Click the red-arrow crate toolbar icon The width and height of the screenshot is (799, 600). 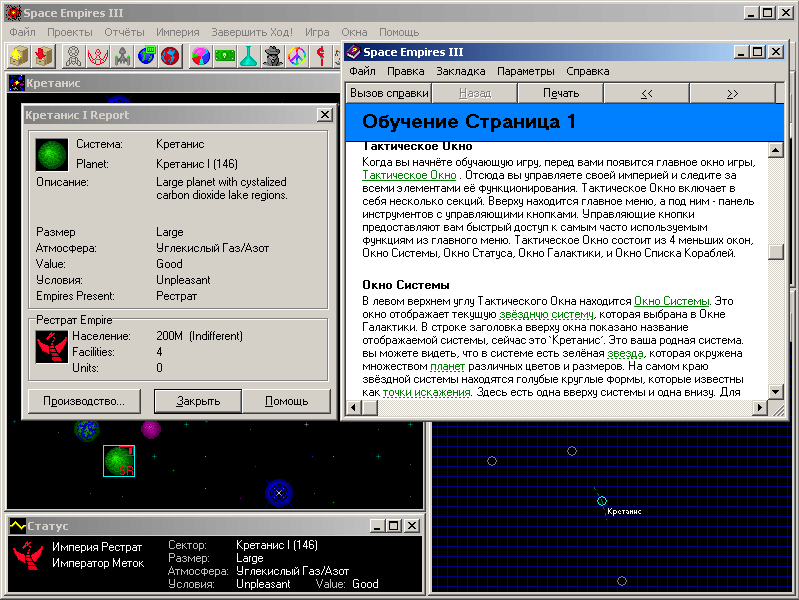[x=43, y=55]
